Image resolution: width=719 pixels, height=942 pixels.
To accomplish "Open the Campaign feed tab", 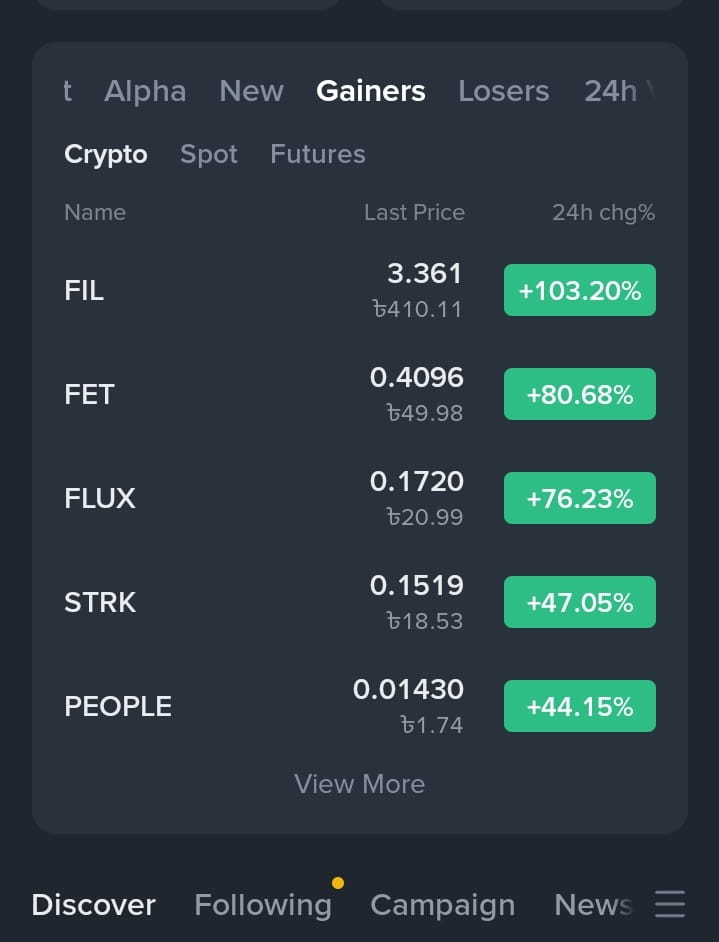I will [443, 905].
